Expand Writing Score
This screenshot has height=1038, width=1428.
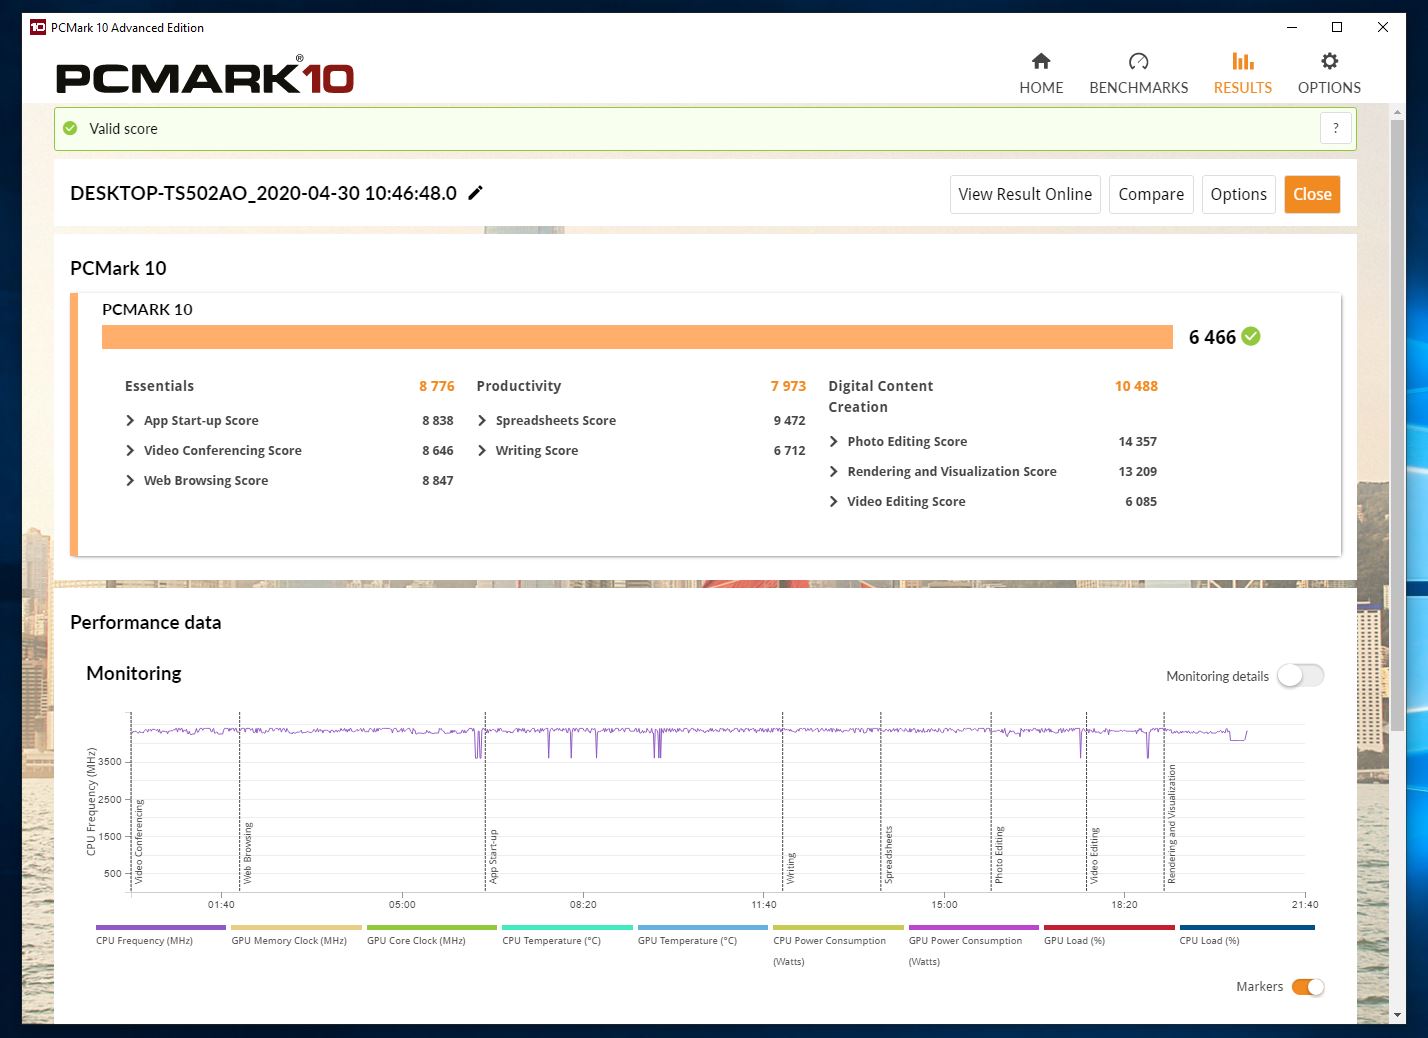coord(482,451)
